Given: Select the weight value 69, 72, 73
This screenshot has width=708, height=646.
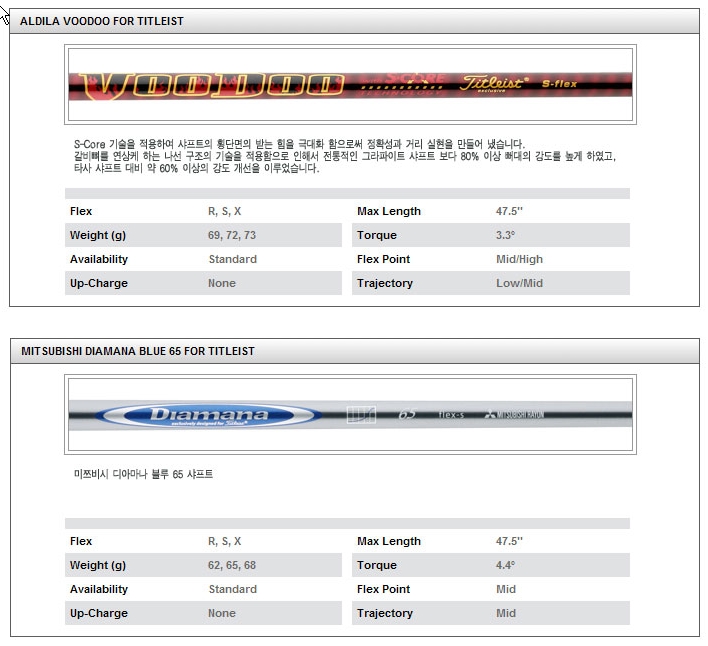Looking at the screenshot, I should click(232, 235).
